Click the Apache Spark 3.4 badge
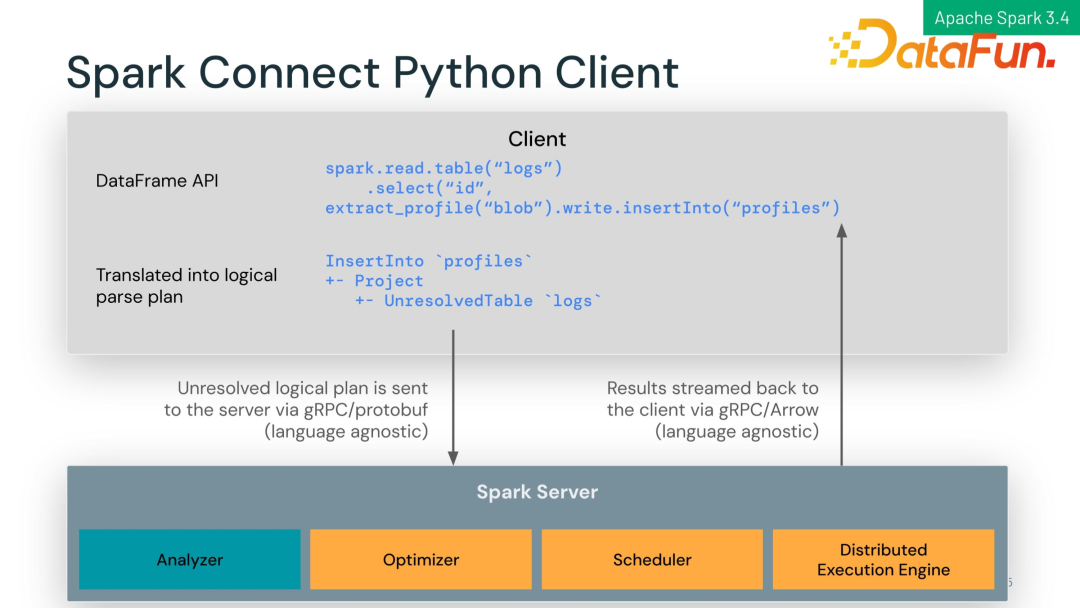This screenshot has width=1080, height=608. [x=1001, y=17]
